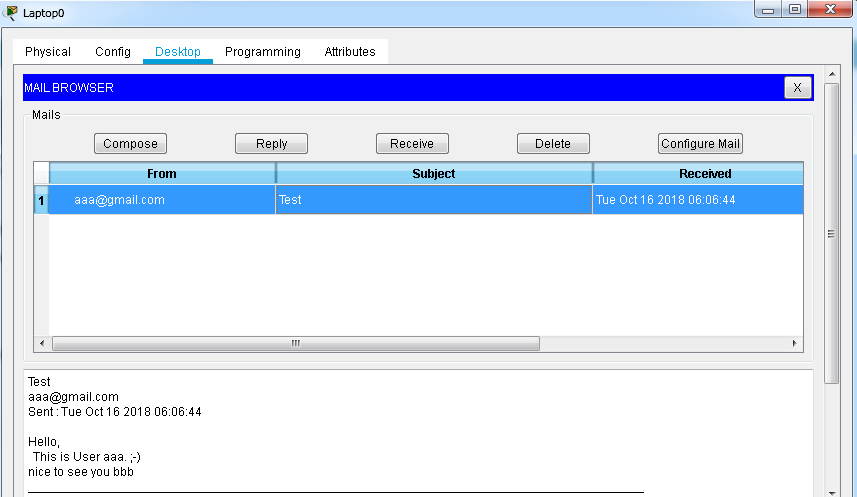Screen dimensions: 857x497
Task: Click Receive to fetch mail
Action: pyautogui.click(x=412, y=144)
